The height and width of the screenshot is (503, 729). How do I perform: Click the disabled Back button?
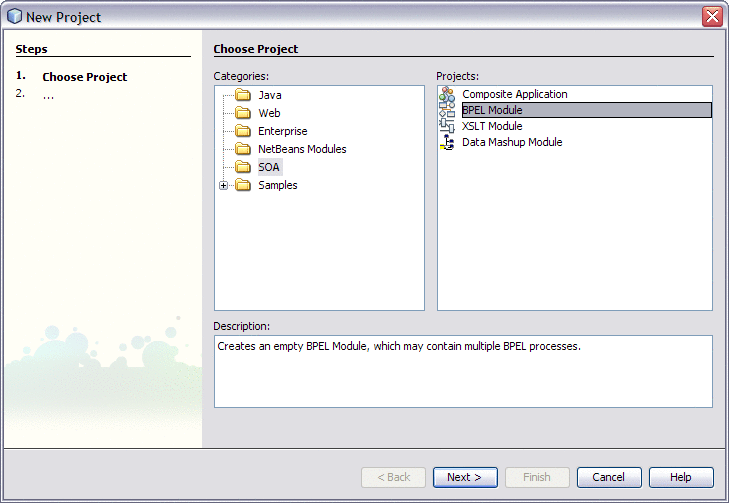393,477
